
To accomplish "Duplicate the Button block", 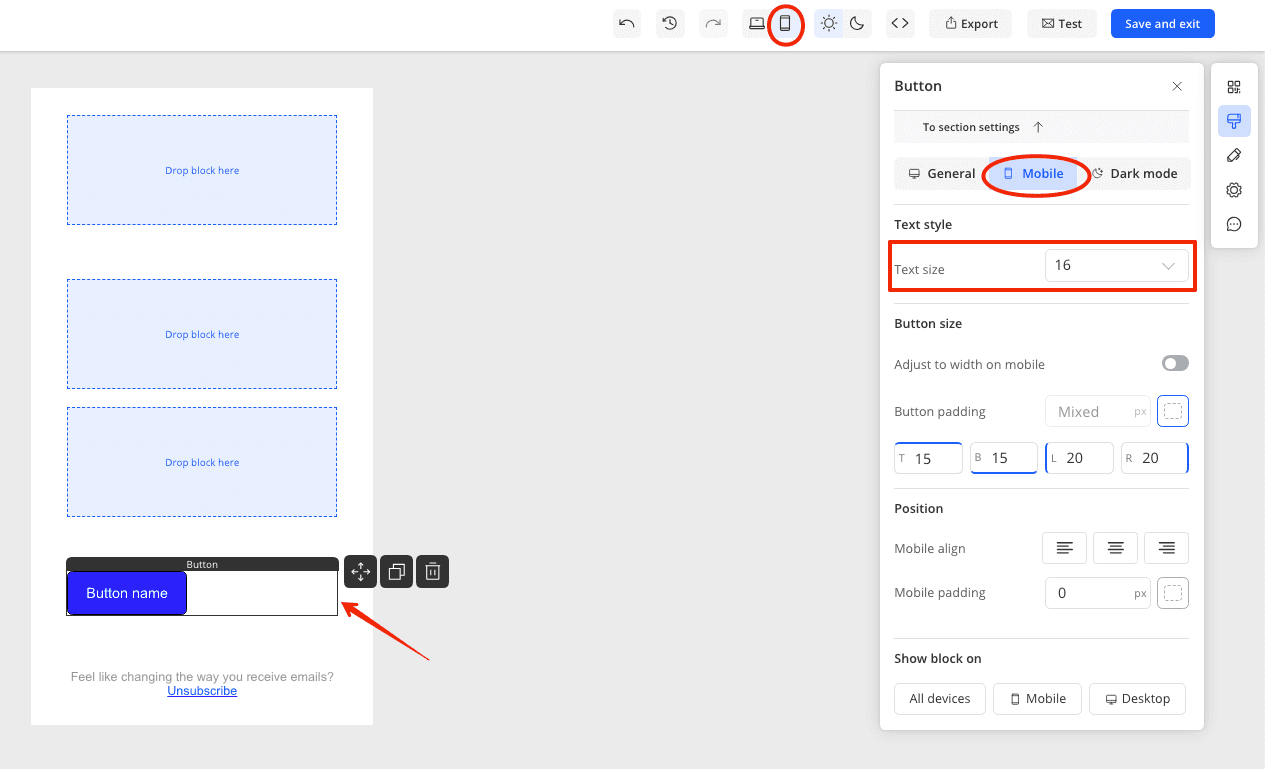I will pos(396,572).
